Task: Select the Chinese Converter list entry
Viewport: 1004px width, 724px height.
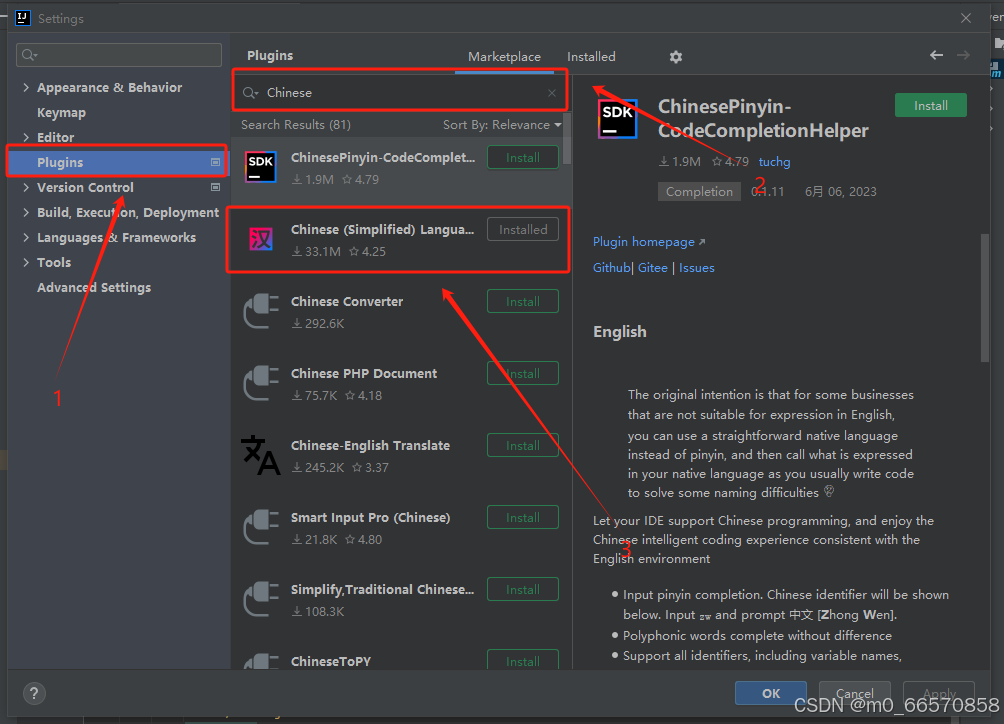Action: pos(401,312)
